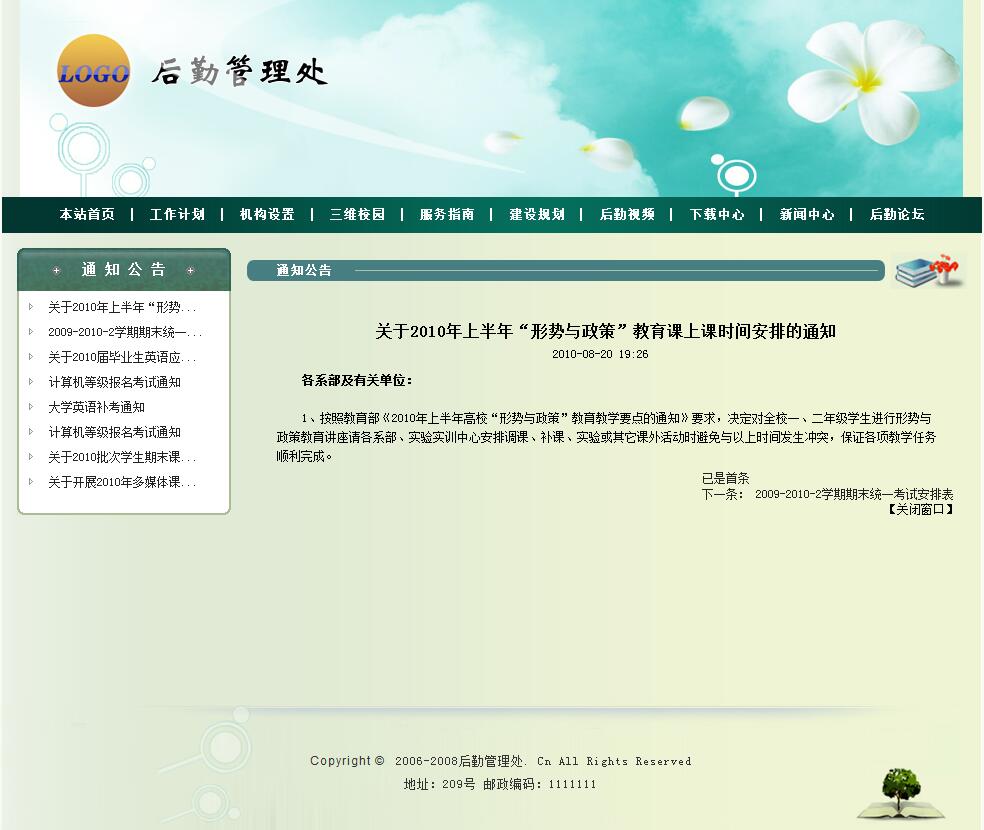
Task: Open notice 关于2010批次学生期末课...
Action: [122, 457]
